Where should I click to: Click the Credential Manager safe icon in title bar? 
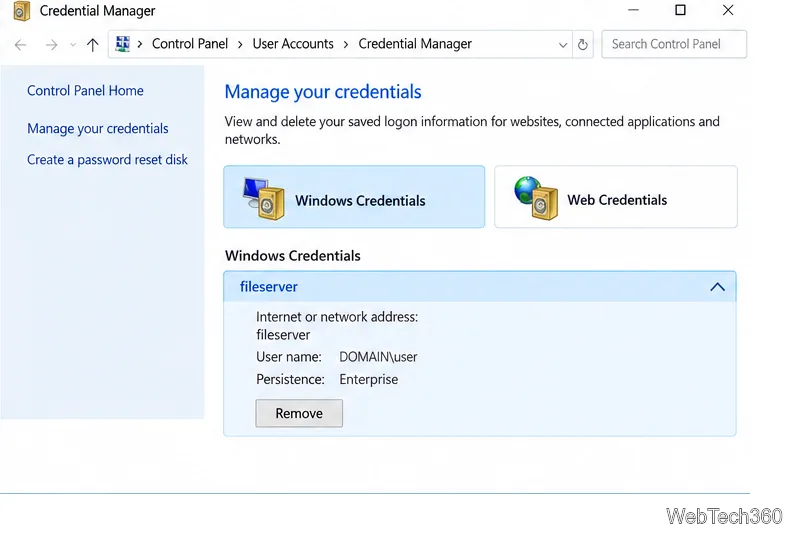pos(22,11)
